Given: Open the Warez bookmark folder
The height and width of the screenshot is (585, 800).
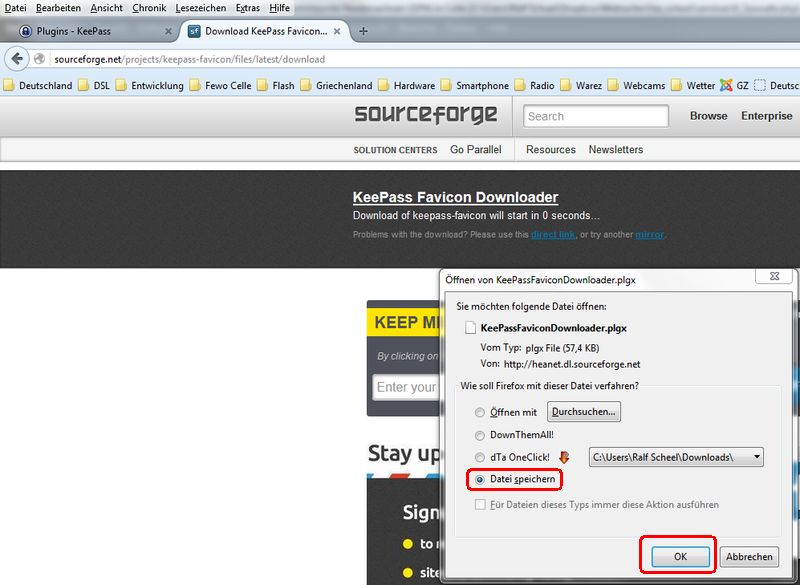Looking at the screenshot, I should [x=581, y=85].
